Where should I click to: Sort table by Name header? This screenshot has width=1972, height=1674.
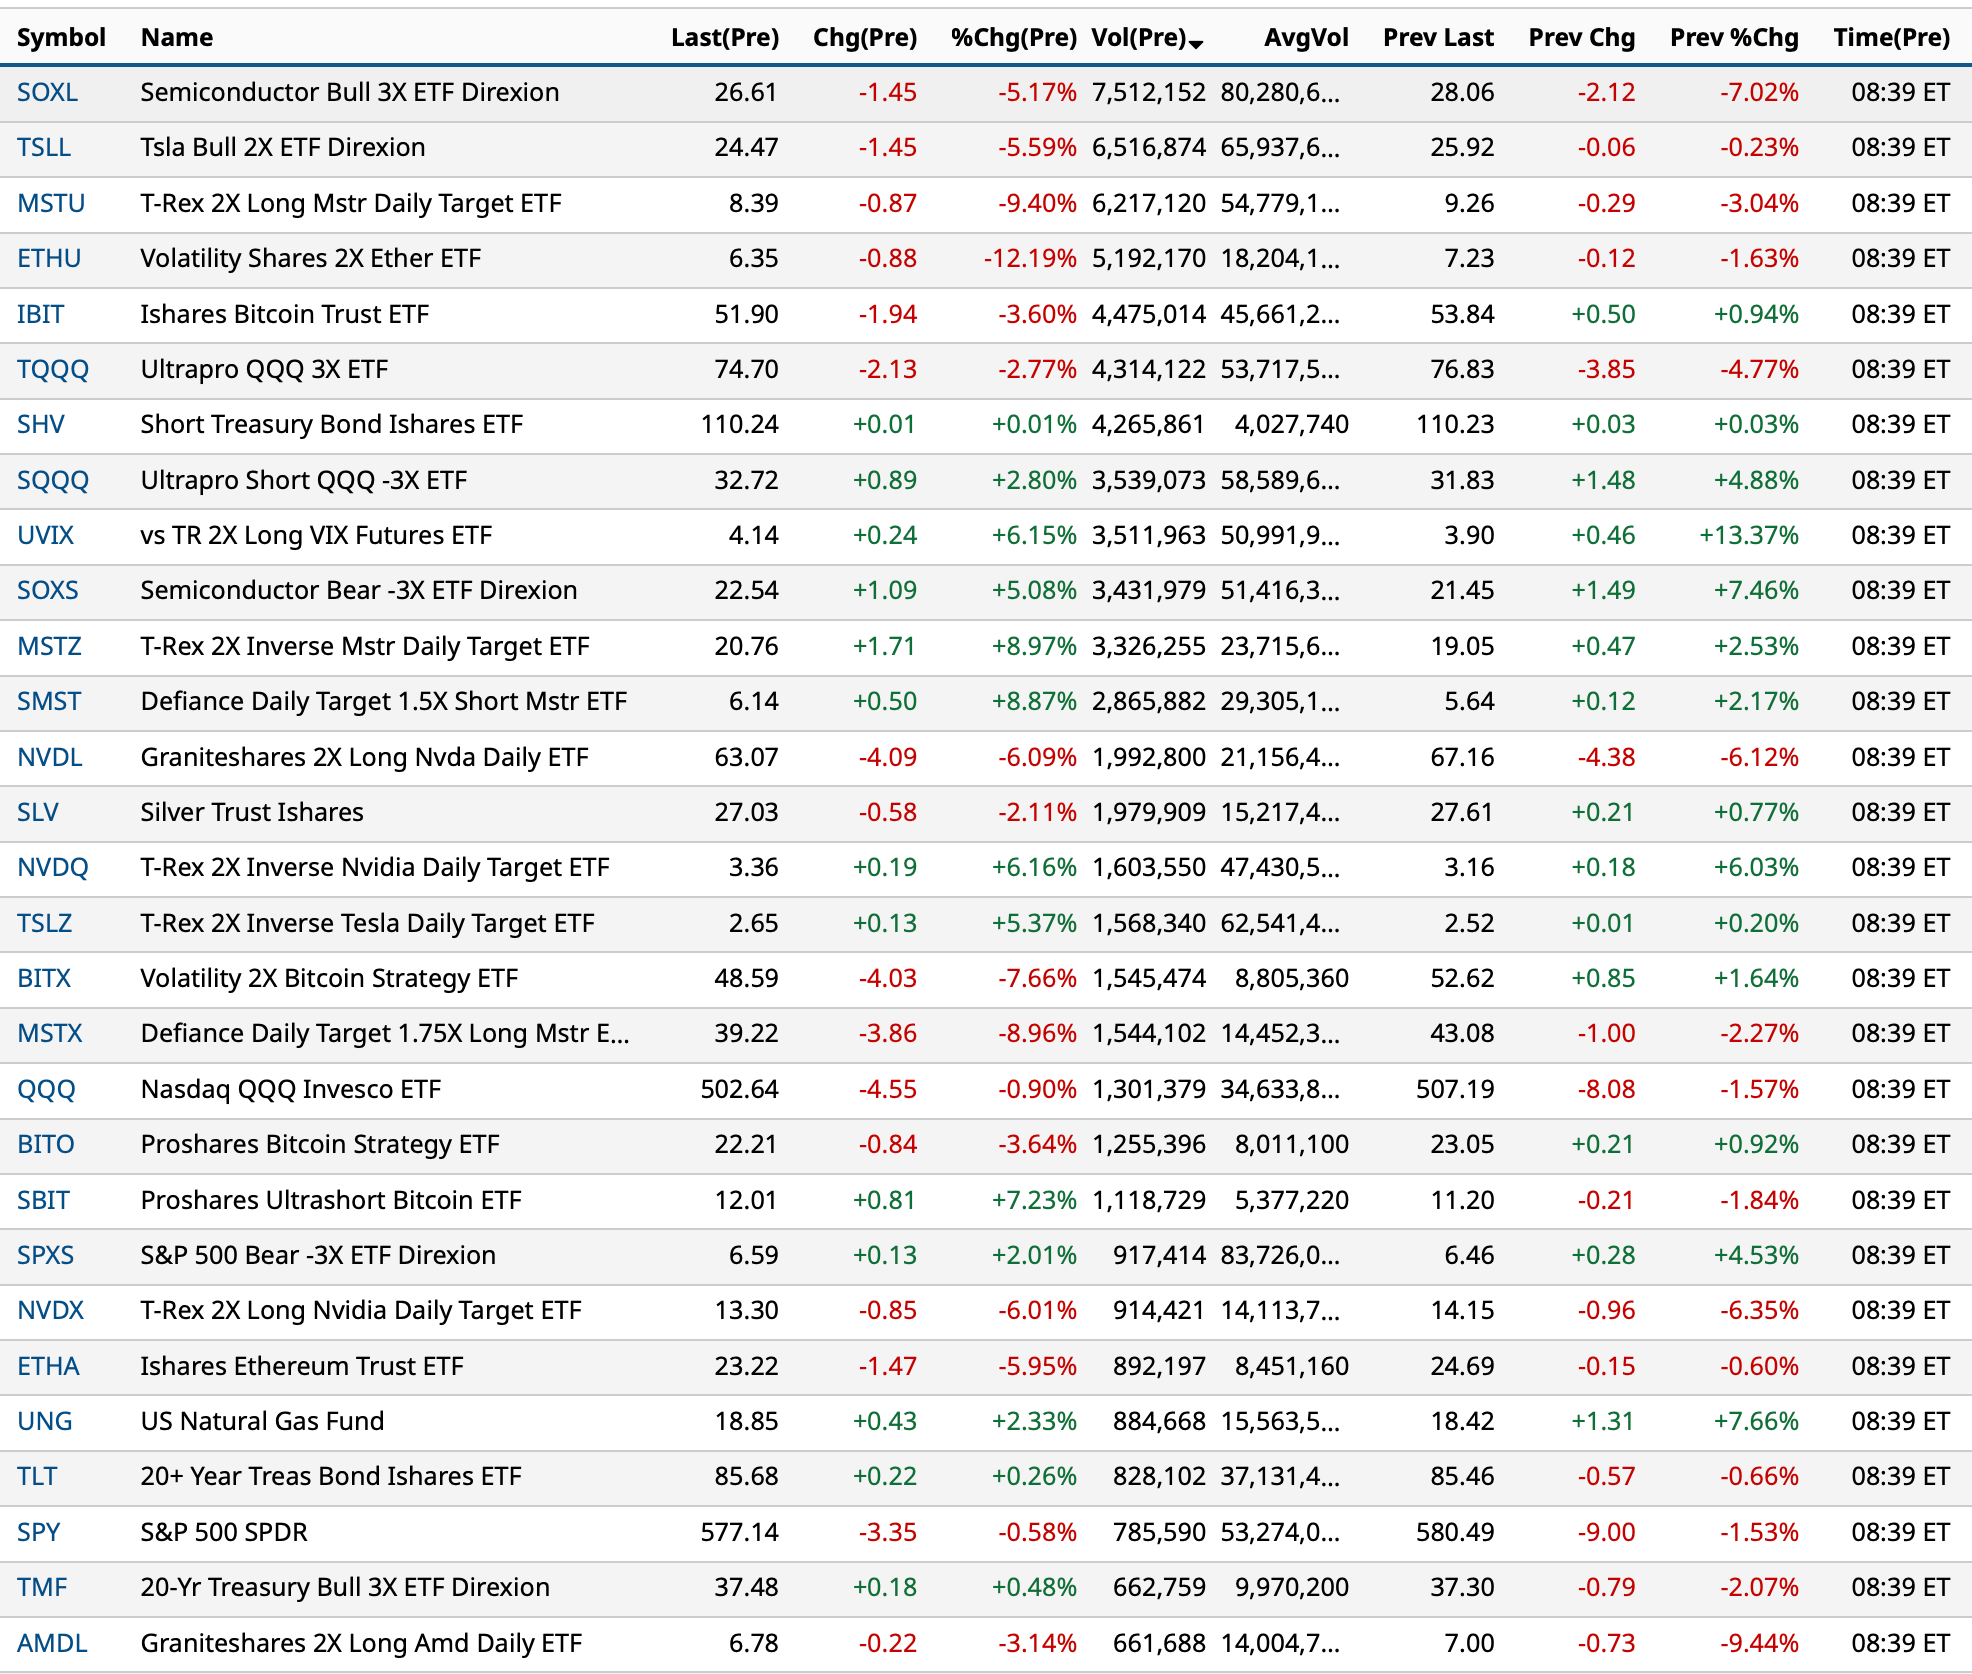tap(176, 38)
